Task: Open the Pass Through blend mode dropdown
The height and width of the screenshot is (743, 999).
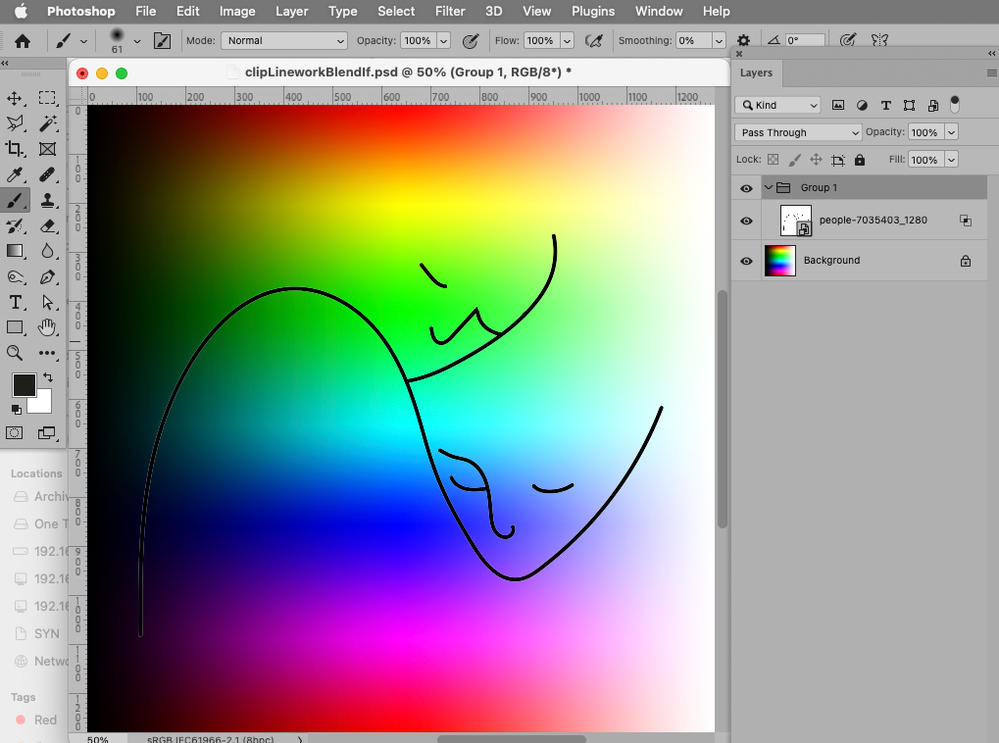Action: coord(797,133)
